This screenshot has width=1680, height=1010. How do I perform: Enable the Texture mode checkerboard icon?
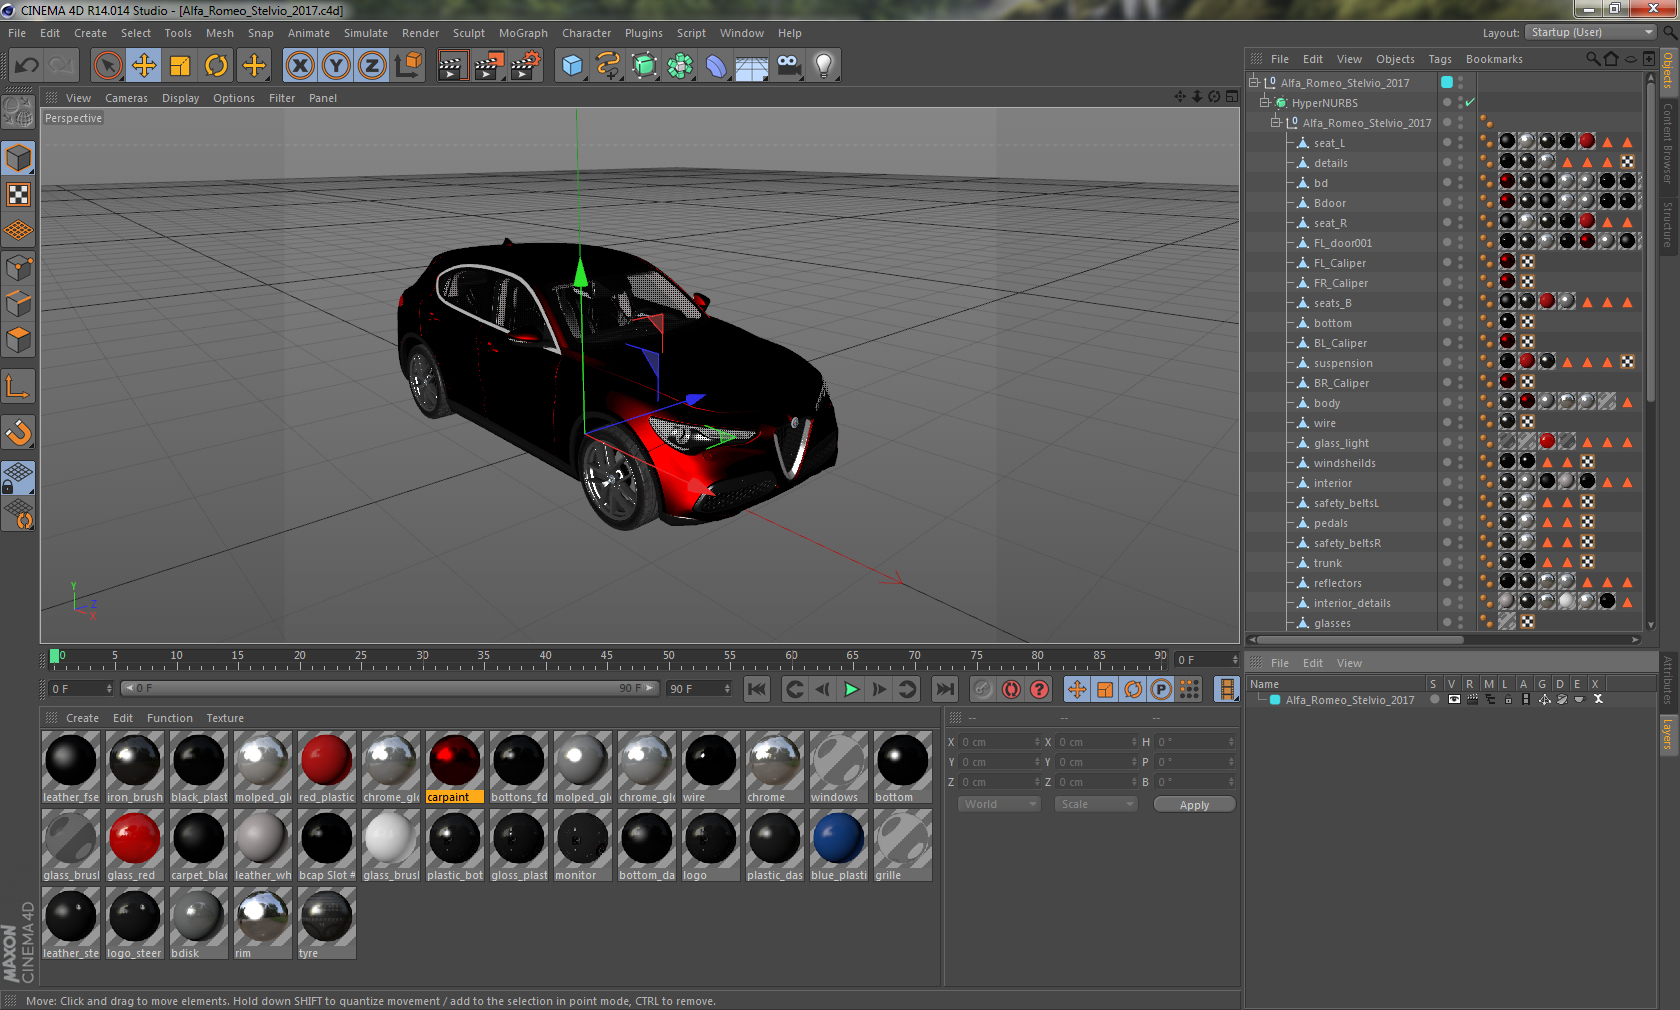click(18, 195)
